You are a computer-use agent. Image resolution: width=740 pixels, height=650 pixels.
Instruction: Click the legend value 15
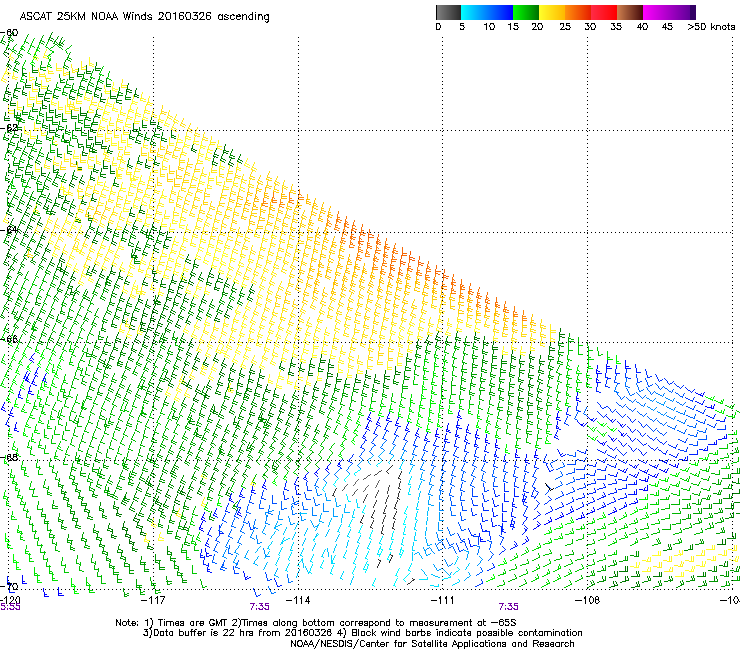point(513,27)
